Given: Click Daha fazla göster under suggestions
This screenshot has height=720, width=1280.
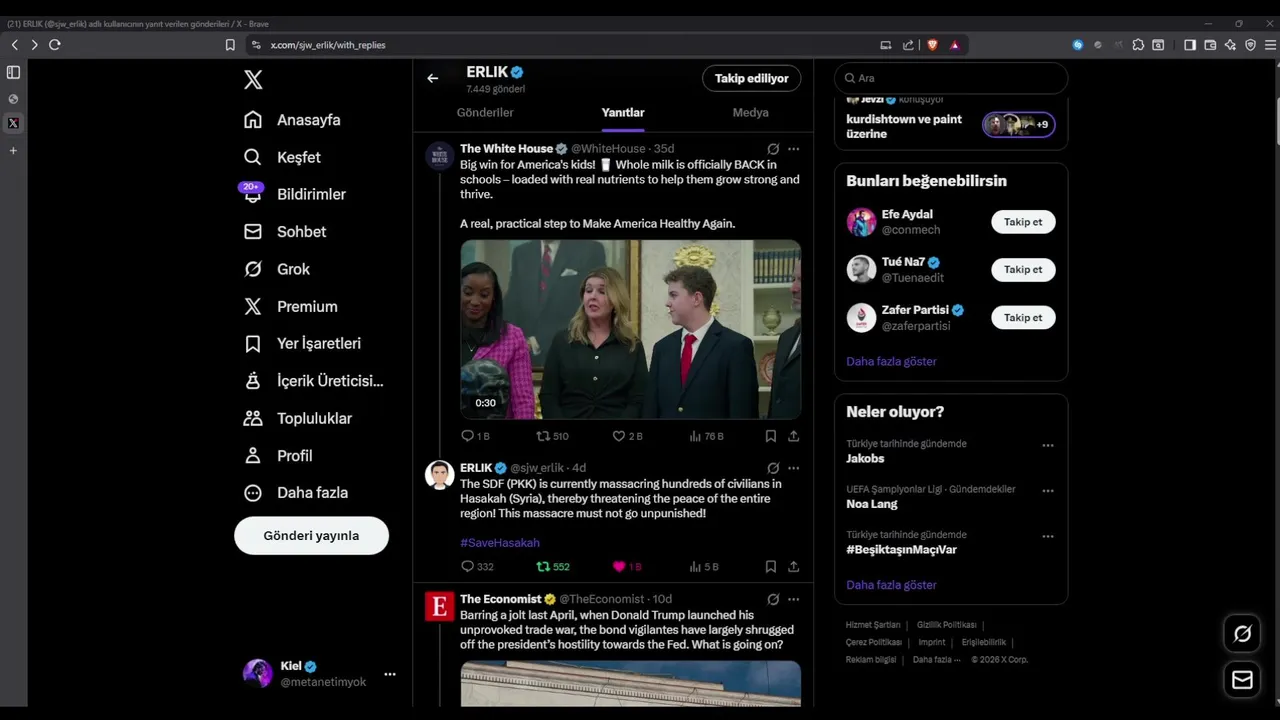Looking at the screenshot, I should click(x=891, y=361).
